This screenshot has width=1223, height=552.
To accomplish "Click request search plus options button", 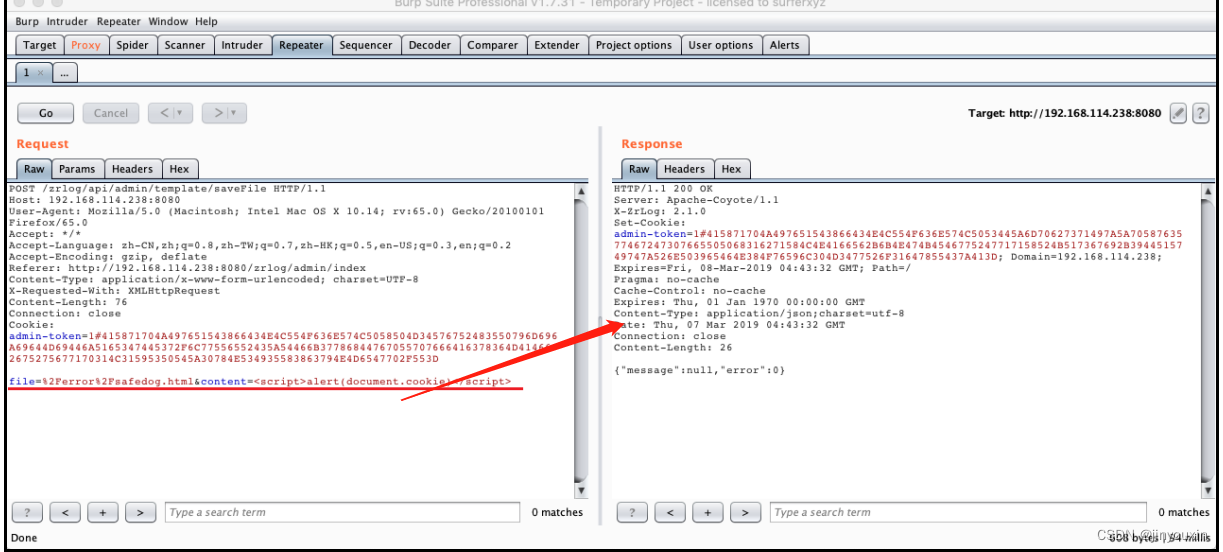I will (x=102, y=512).
